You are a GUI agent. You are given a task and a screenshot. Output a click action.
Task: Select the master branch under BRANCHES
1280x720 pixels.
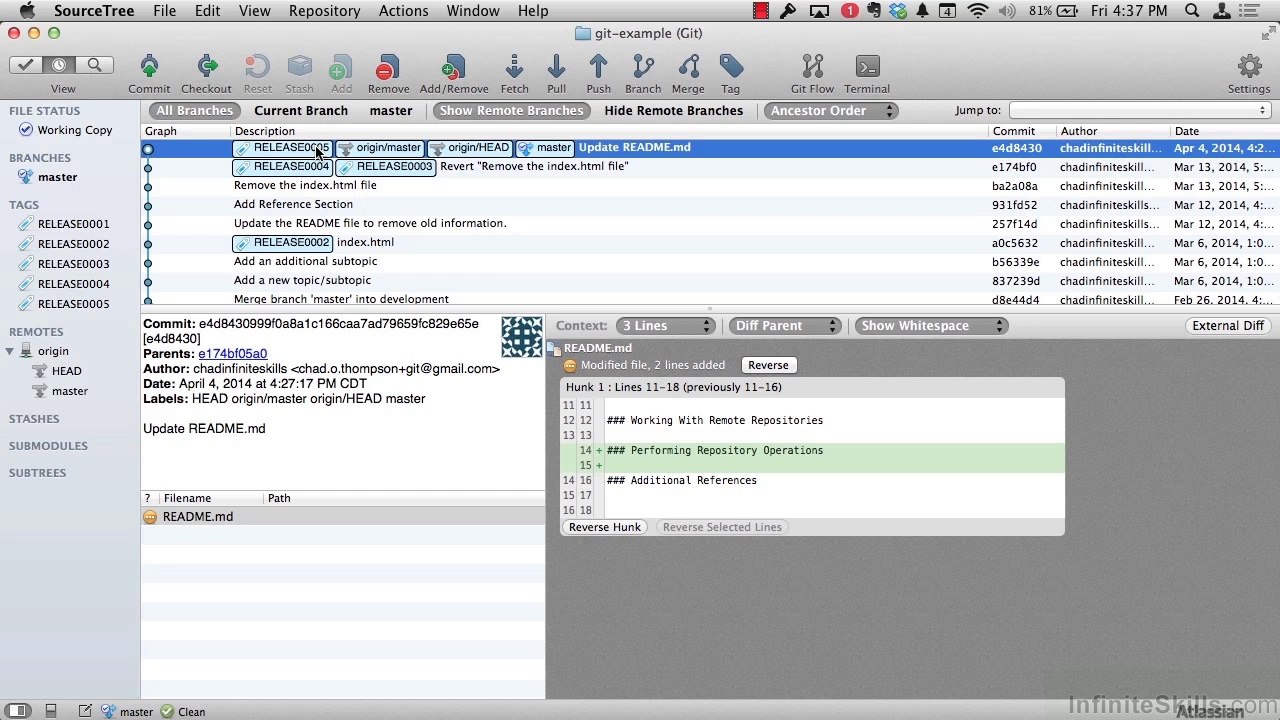[x=57, y=177]
